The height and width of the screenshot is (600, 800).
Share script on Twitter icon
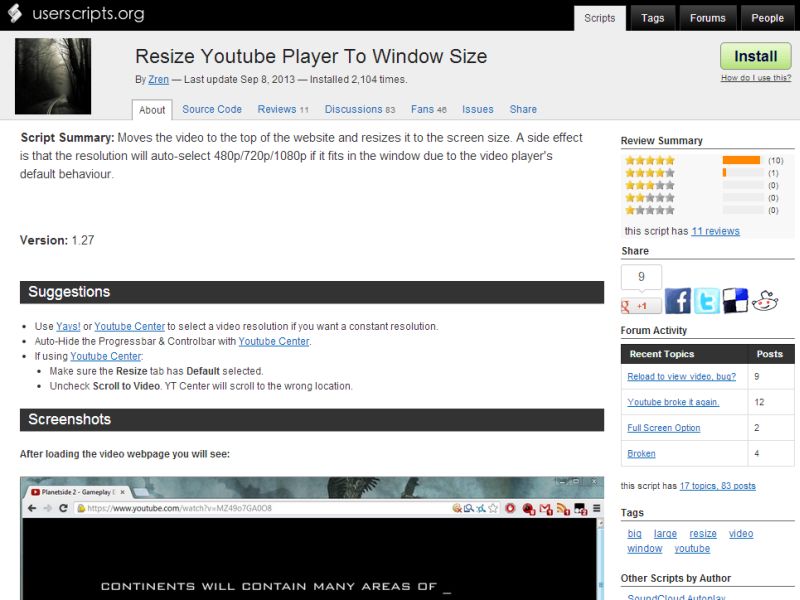(707, 301)
